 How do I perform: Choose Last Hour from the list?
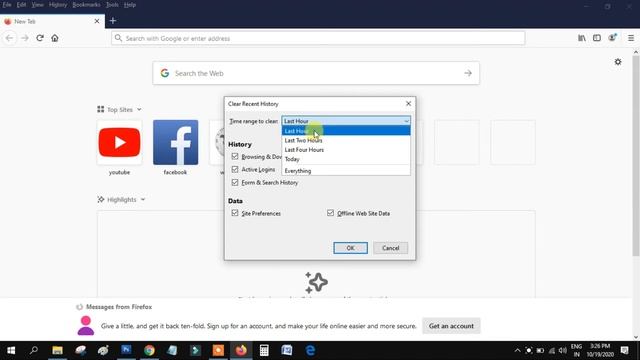(346, 131)
